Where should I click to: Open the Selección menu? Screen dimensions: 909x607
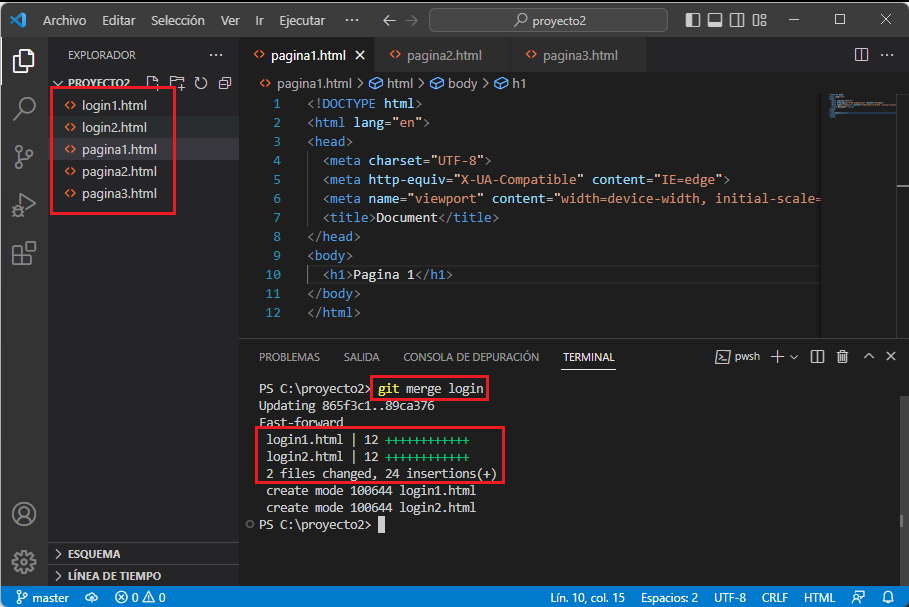click(x=177, y=20)
